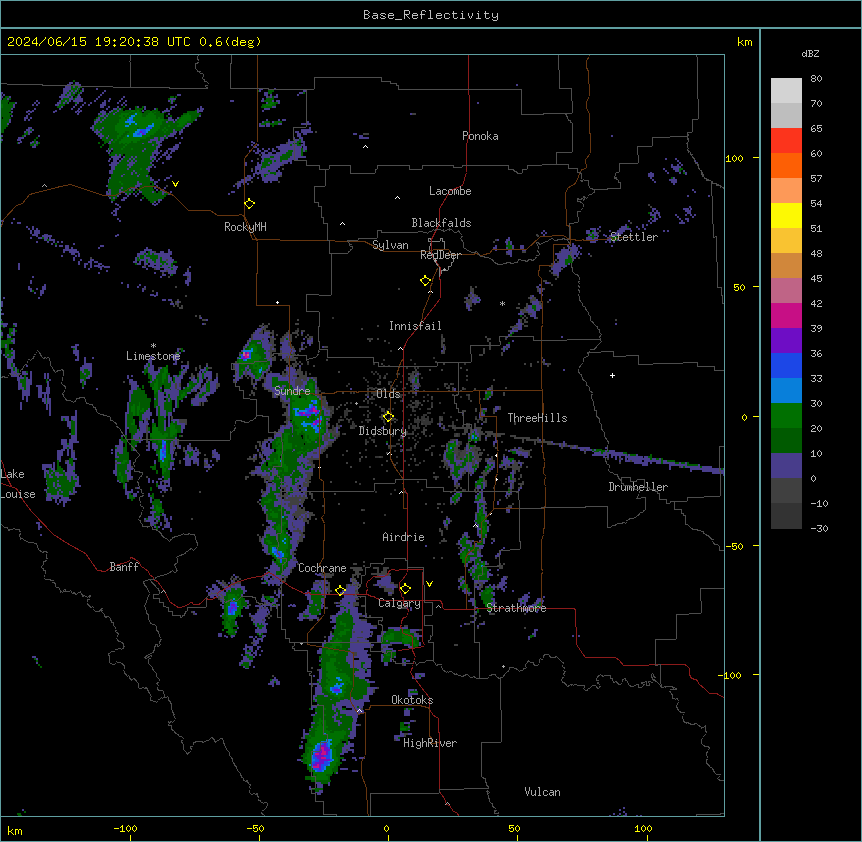Select the Drumheller label
Screen dimensions: 862x842
click(638, 487)
